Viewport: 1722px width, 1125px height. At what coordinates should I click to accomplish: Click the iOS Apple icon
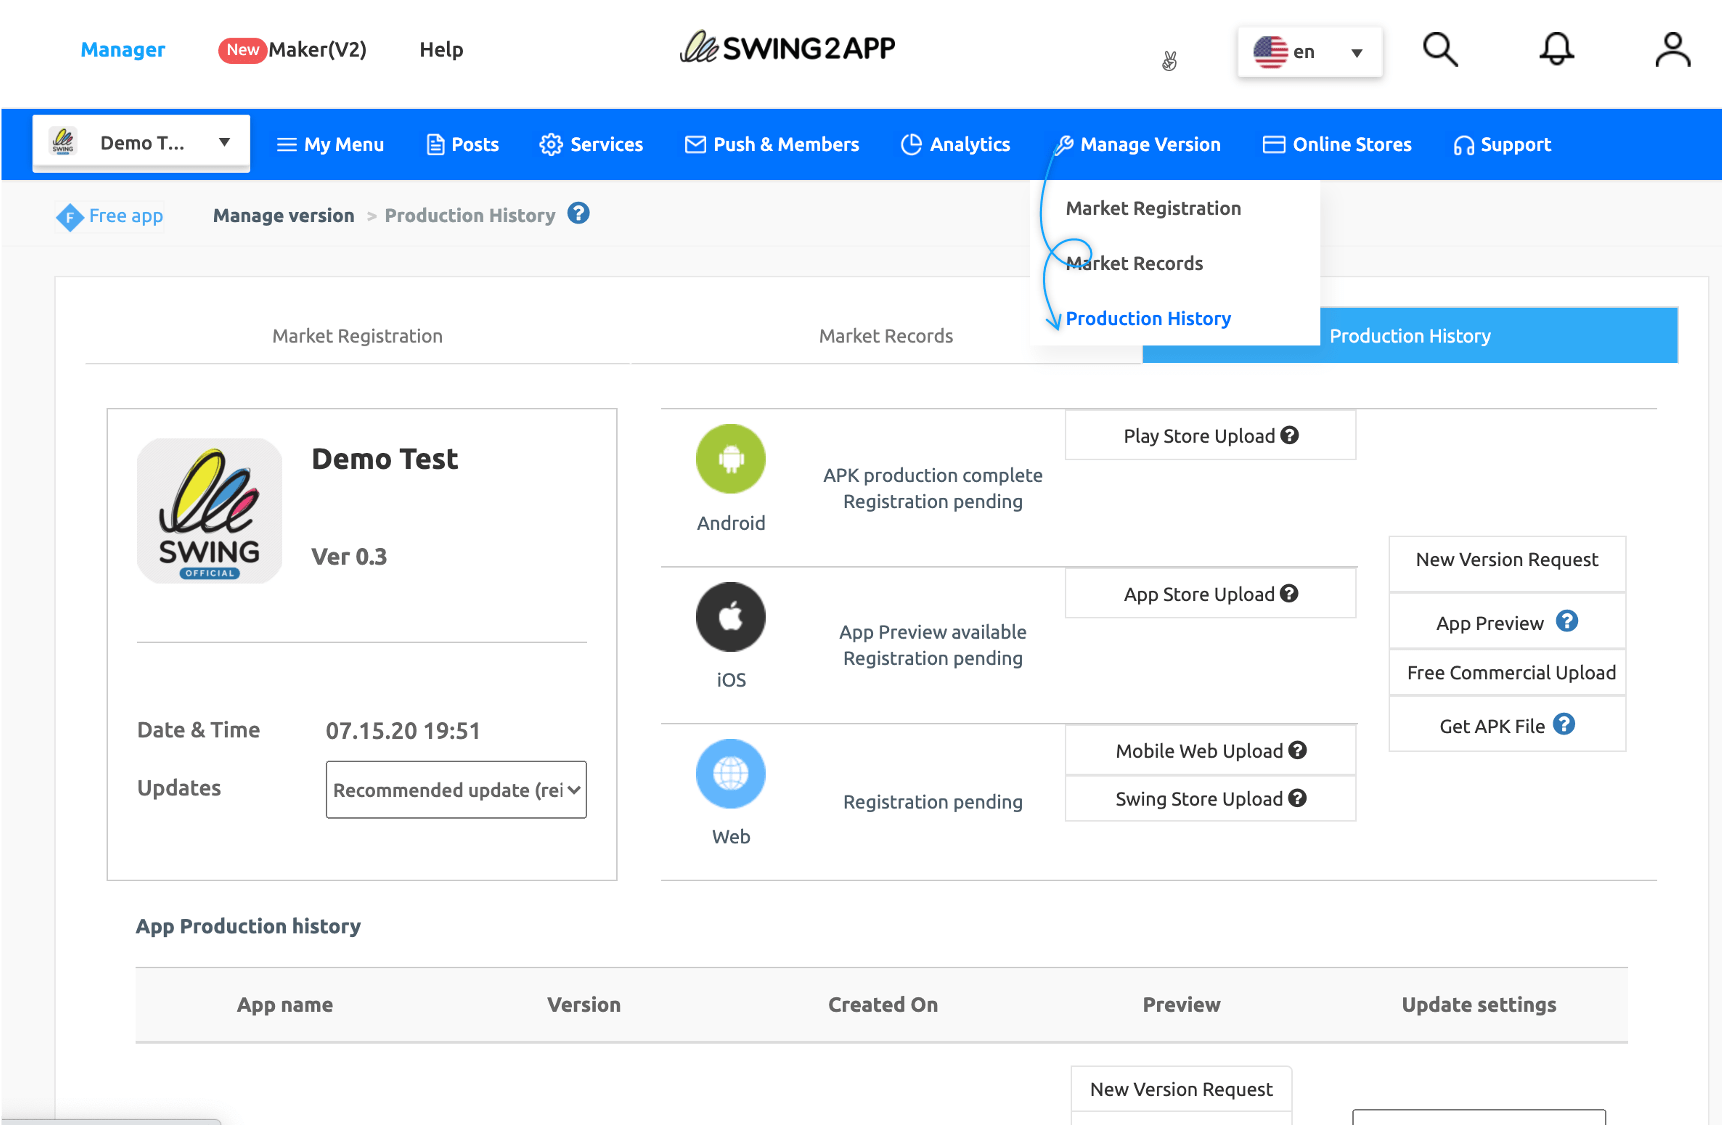coord(731,617)
